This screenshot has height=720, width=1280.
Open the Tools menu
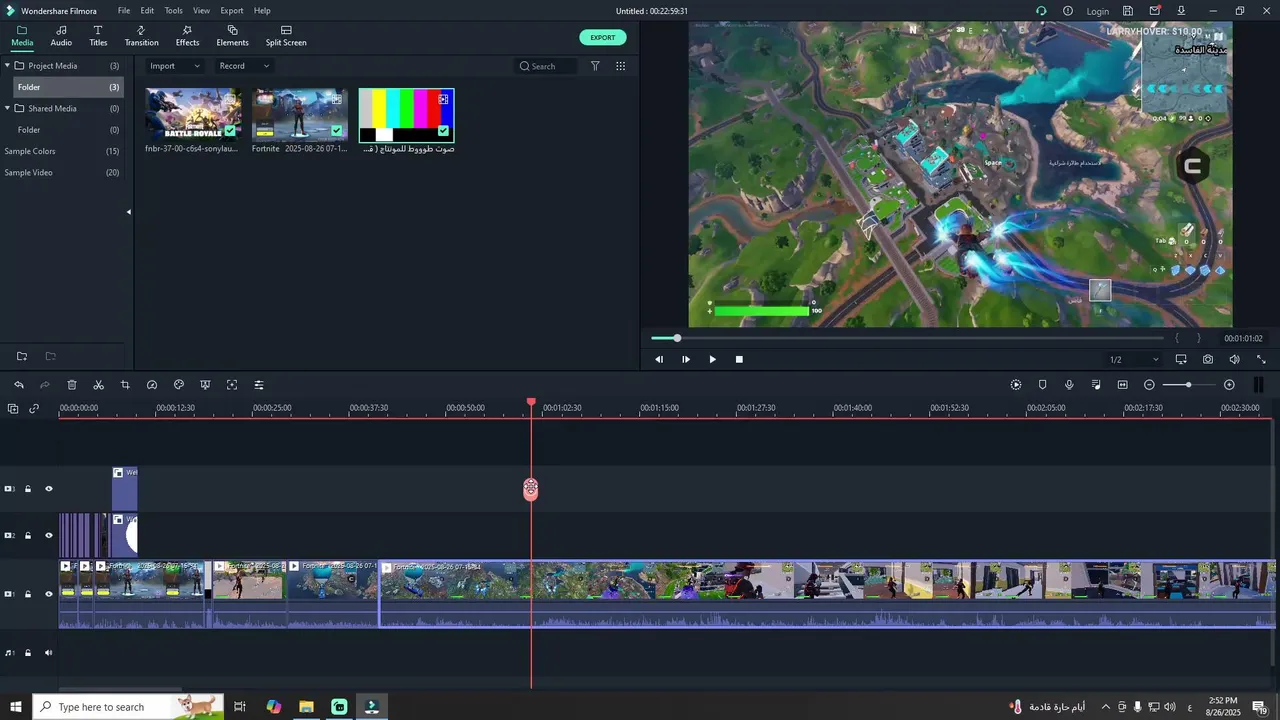click(x=174, y=11)
